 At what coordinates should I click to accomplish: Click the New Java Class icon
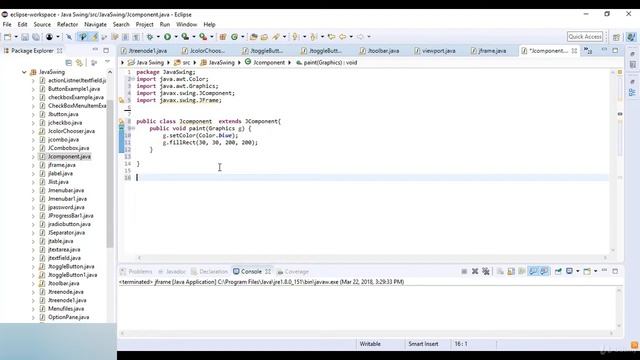click(234, 37)
